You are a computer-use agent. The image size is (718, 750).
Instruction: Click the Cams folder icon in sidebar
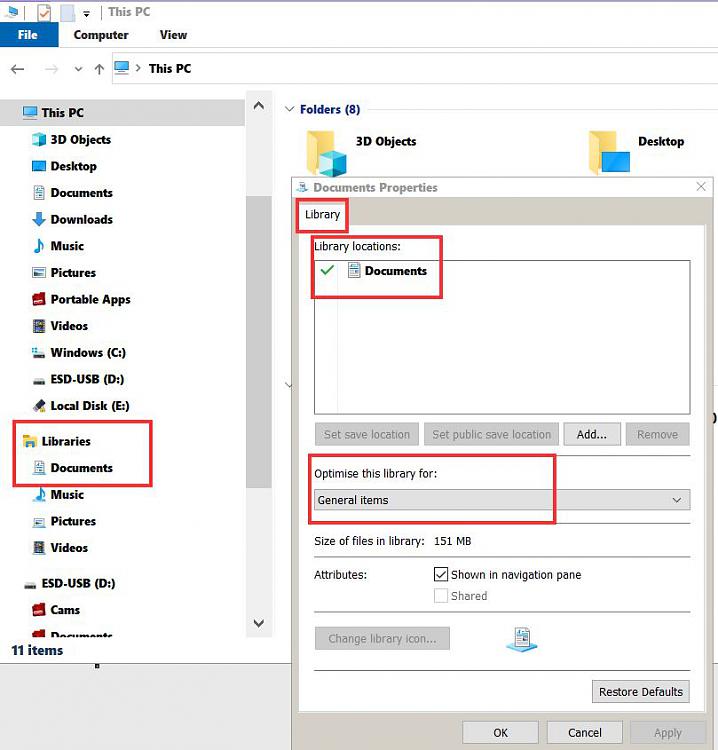coord(39,610)
